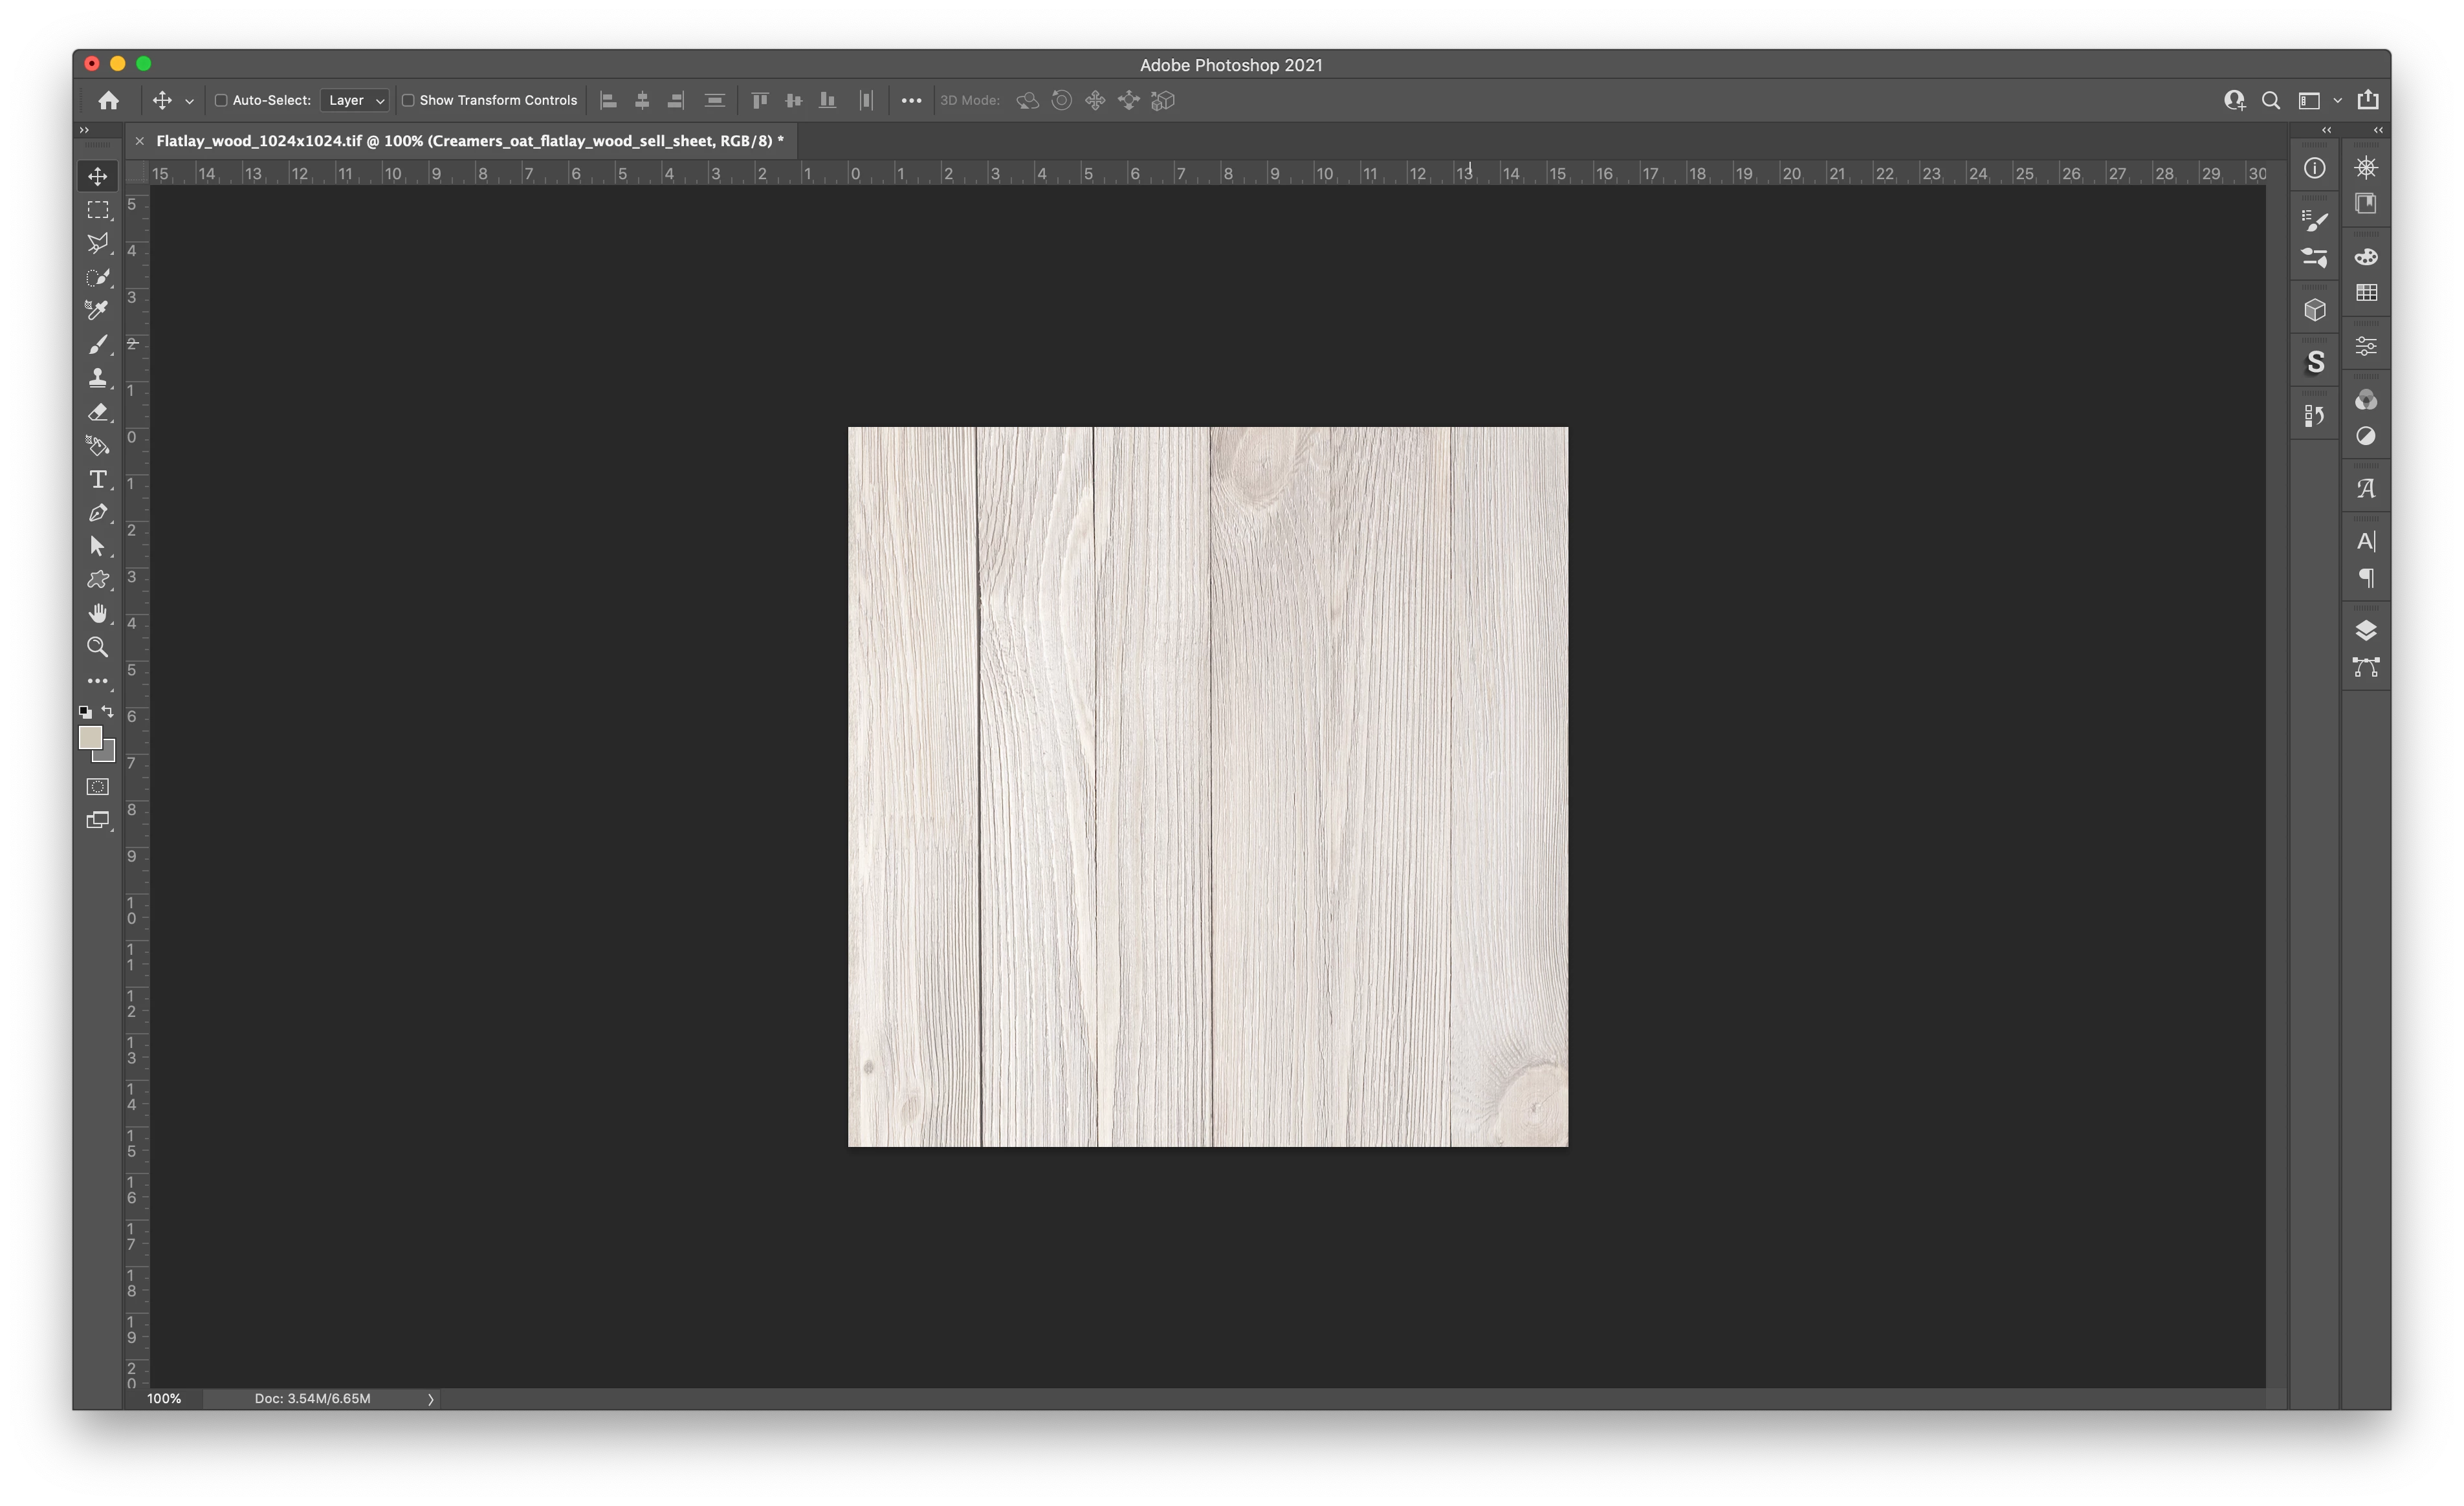Click the foreground color swatch
This screenshot has height=1506, width=2464.
90,738
